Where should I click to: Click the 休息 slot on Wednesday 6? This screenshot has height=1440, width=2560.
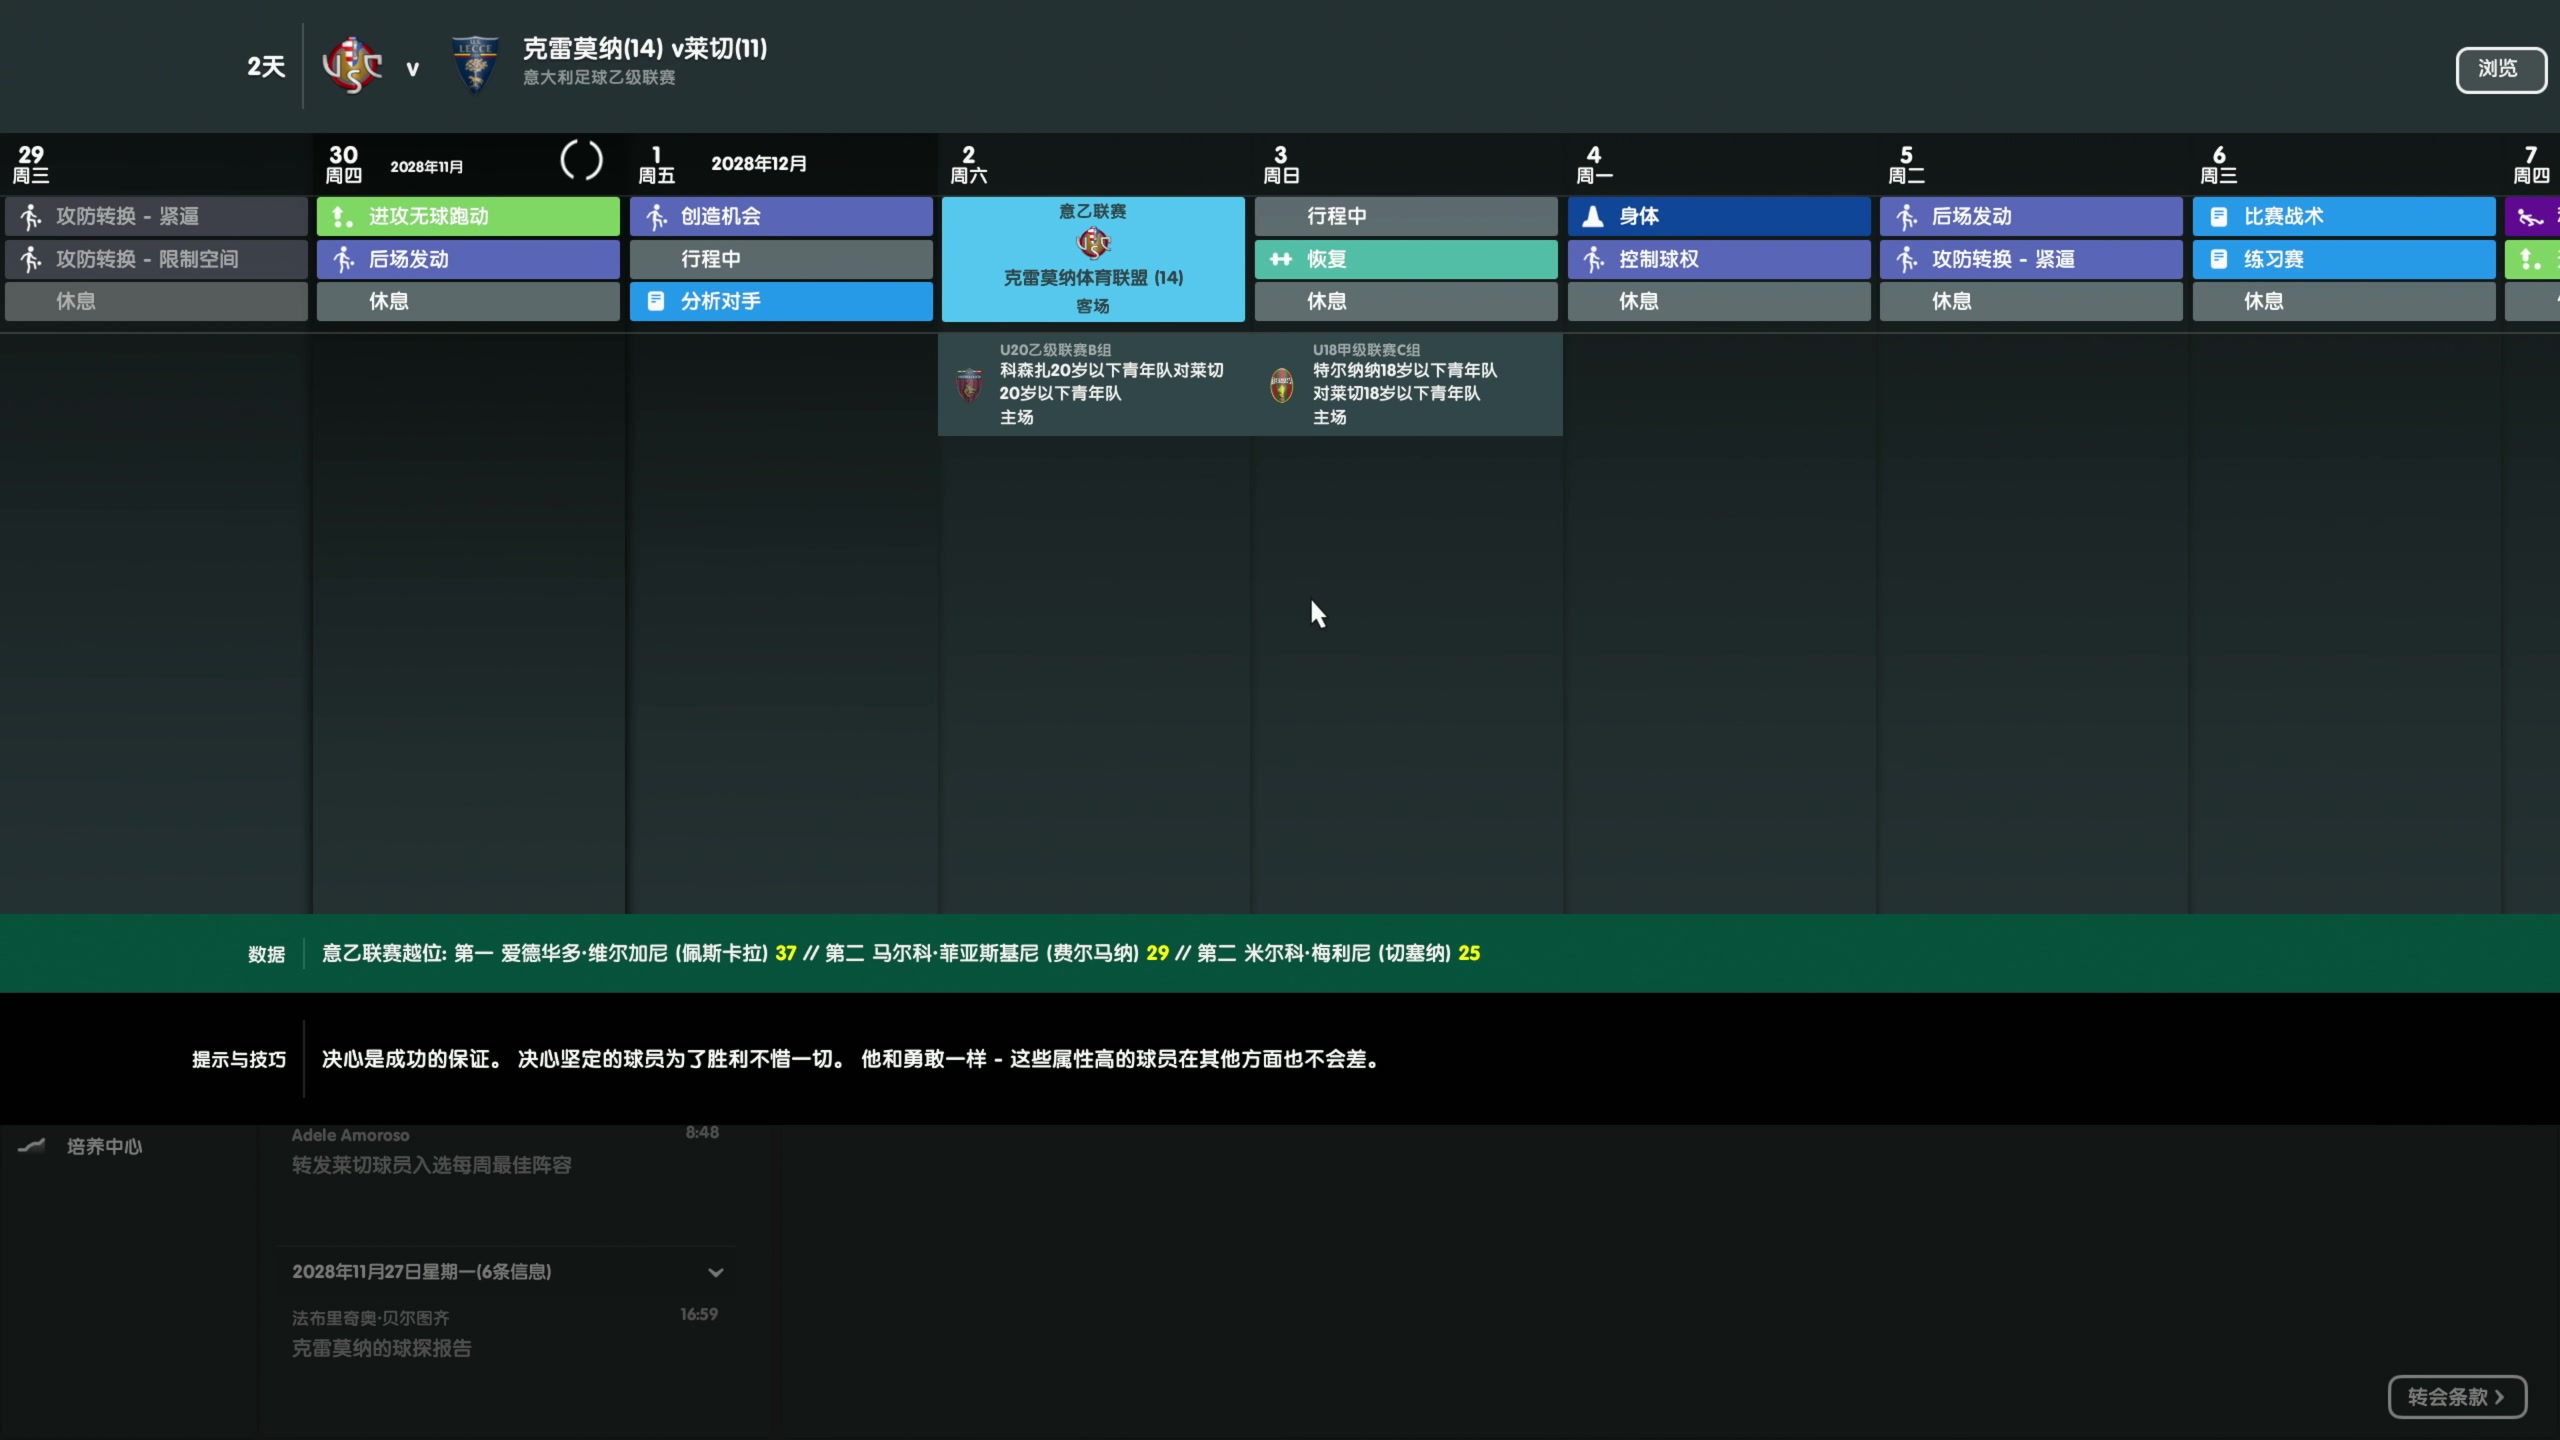[2344, 301]
